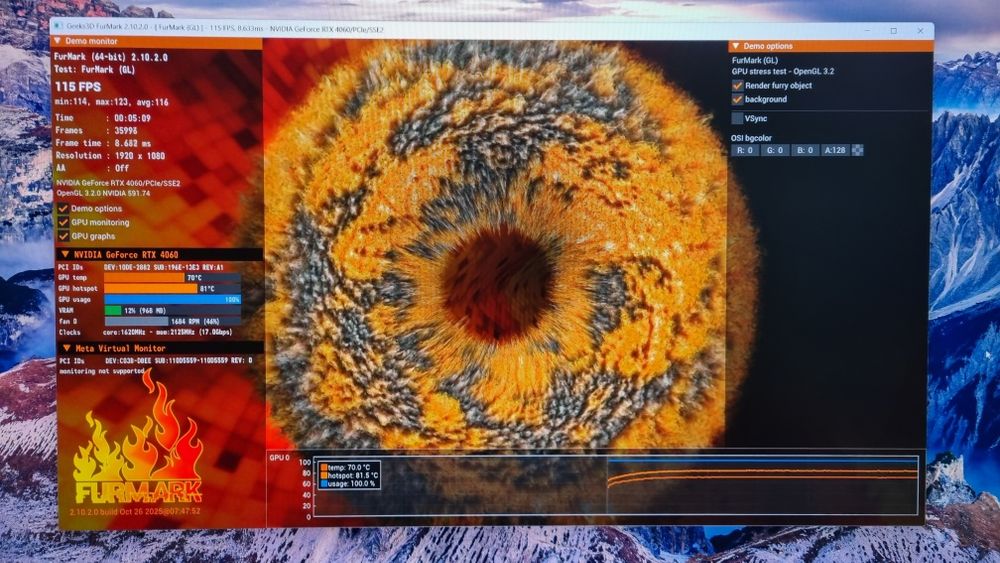1000x563 pixels.
Task: Click the fan 0 1684 RPM bar
Action: pyautogui.click(x=172, y=321)
